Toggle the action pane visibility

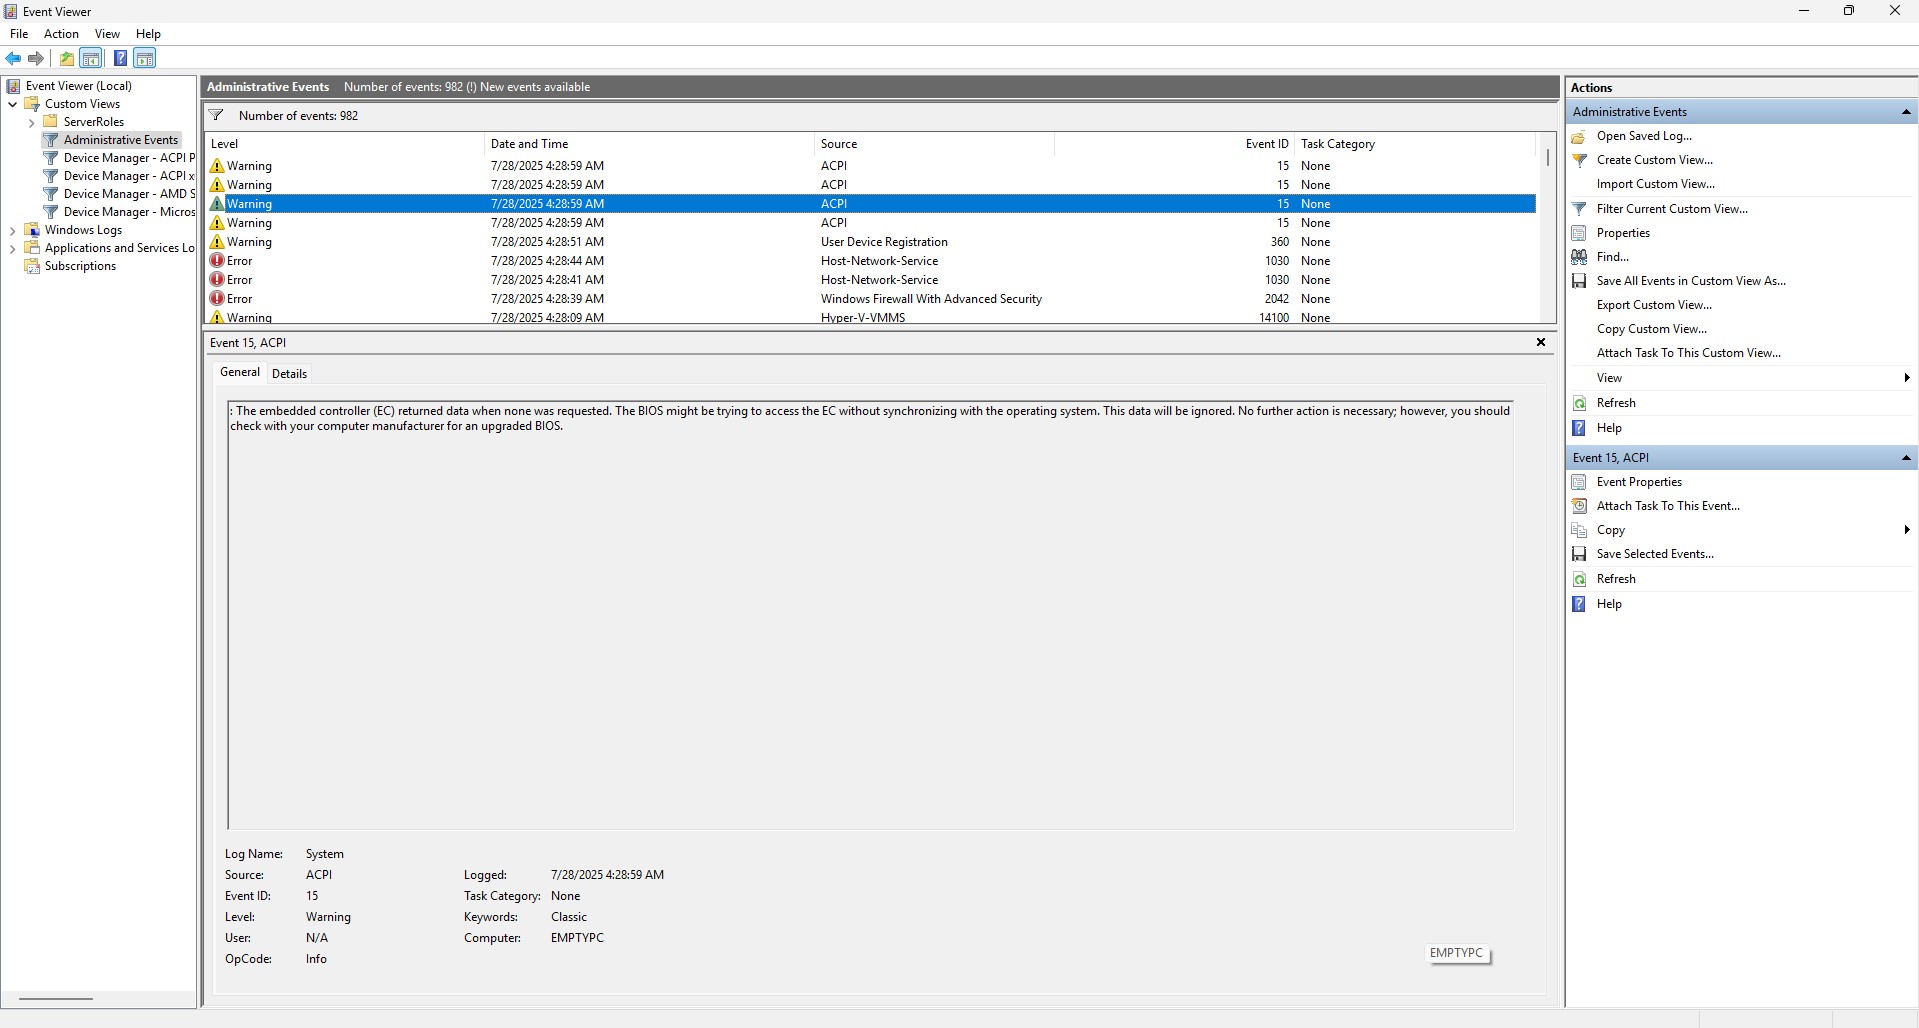click(x=145, y=58)
